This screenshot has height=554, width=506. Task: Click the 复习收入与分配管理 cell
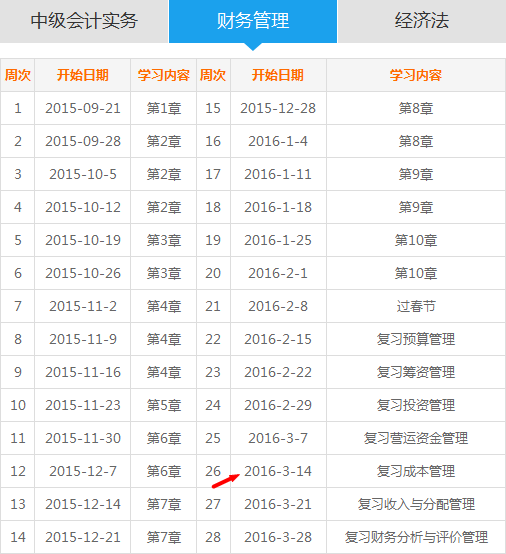point(416,504)
